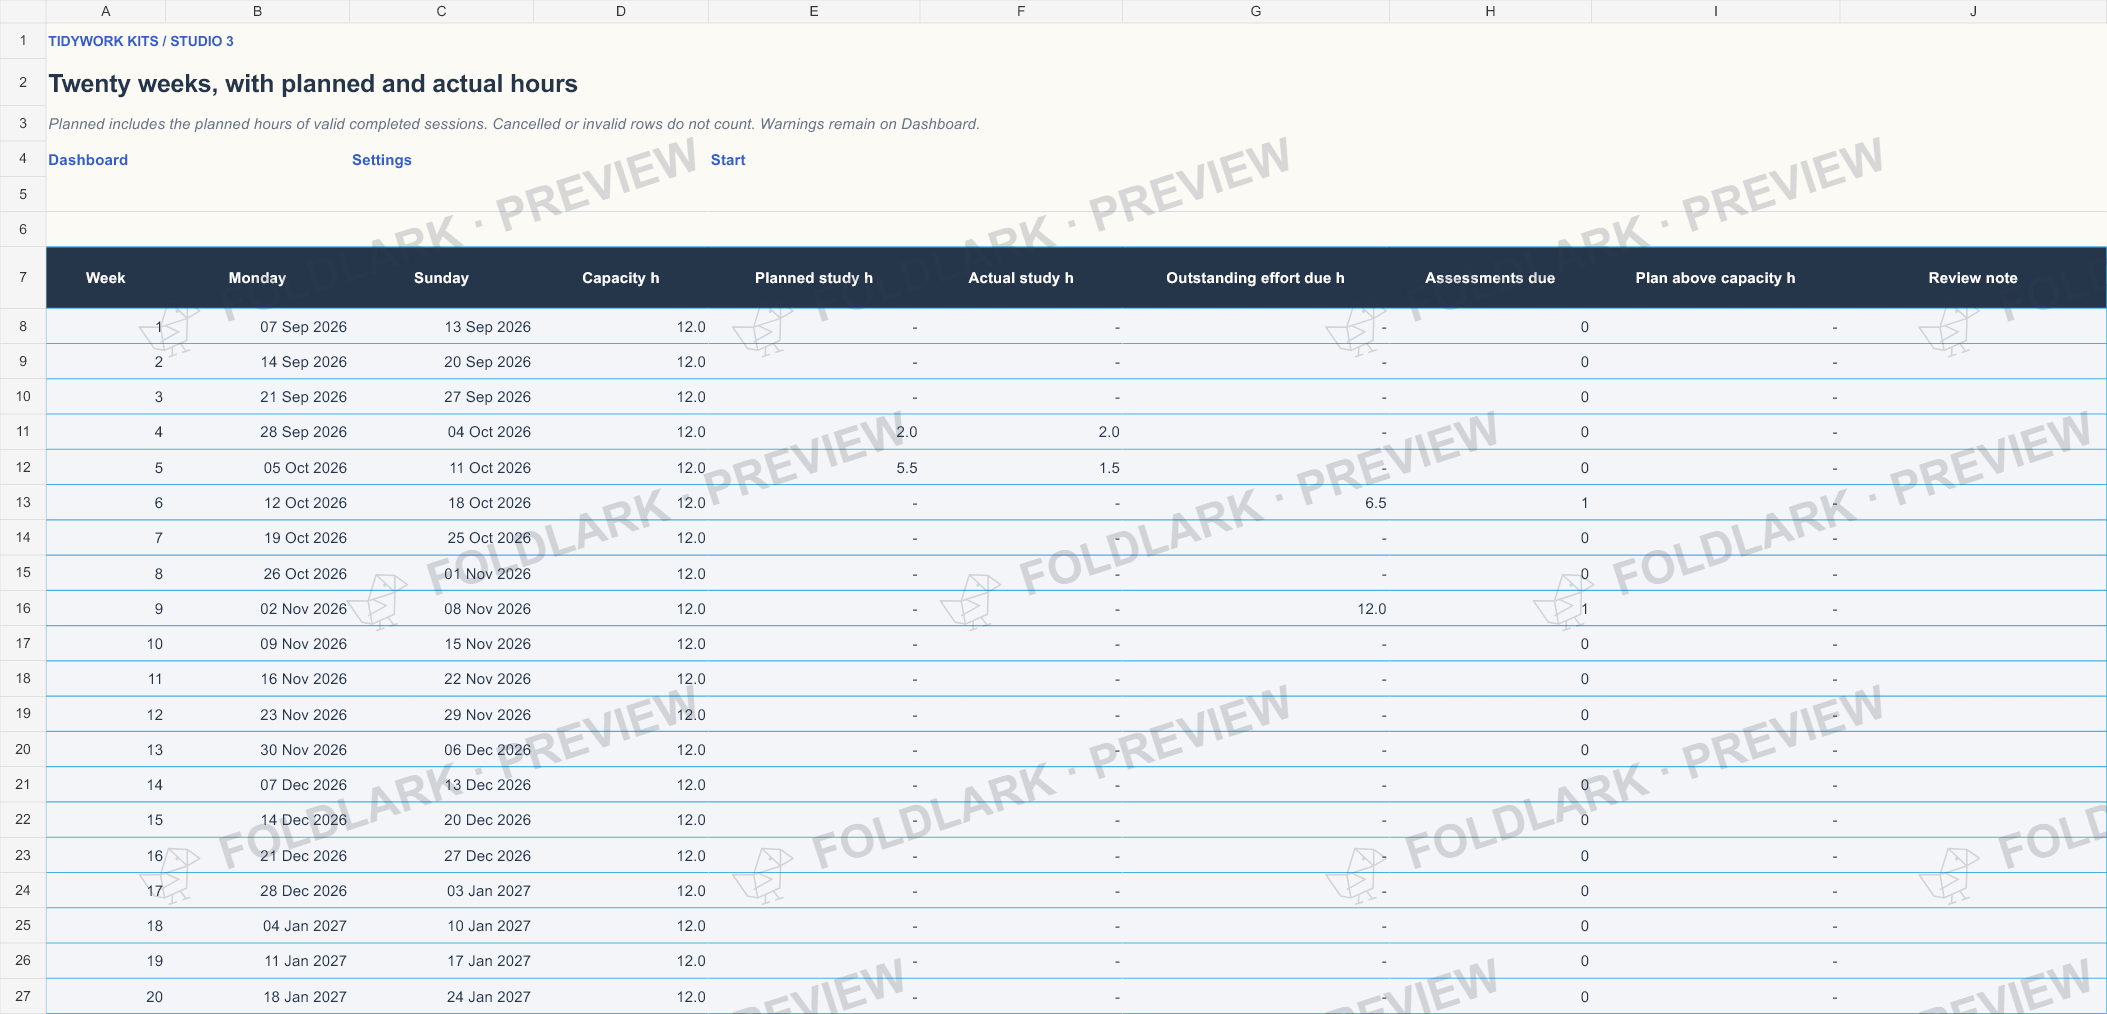Click the 'Sunday' table header cell
Viewport: 2107px width, 1014px height.
coord(441,278)
